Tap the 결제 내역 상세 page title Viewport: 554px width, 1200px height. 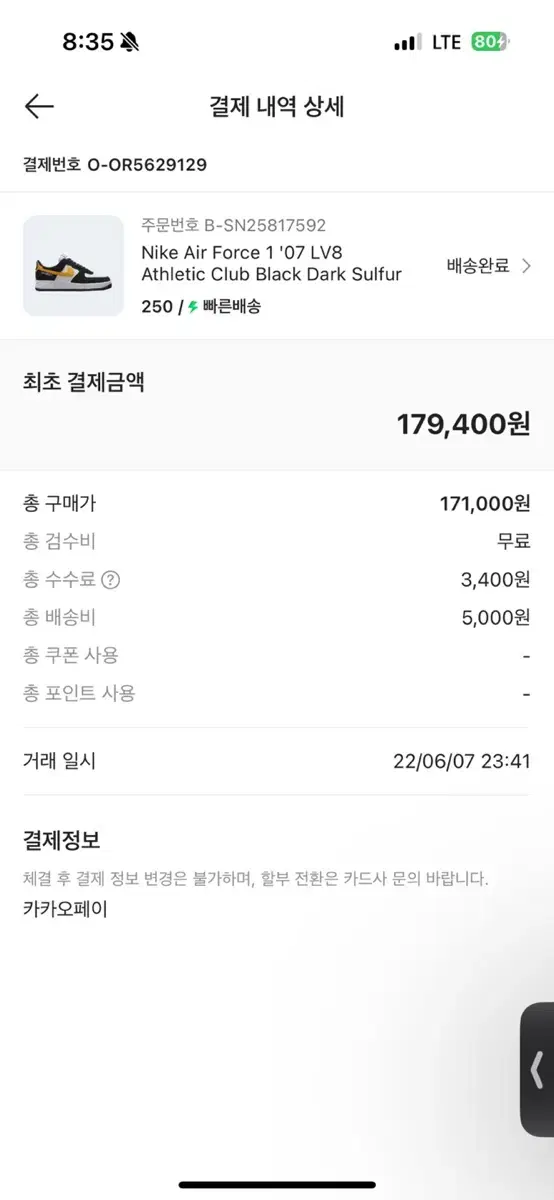click(277, 107)
